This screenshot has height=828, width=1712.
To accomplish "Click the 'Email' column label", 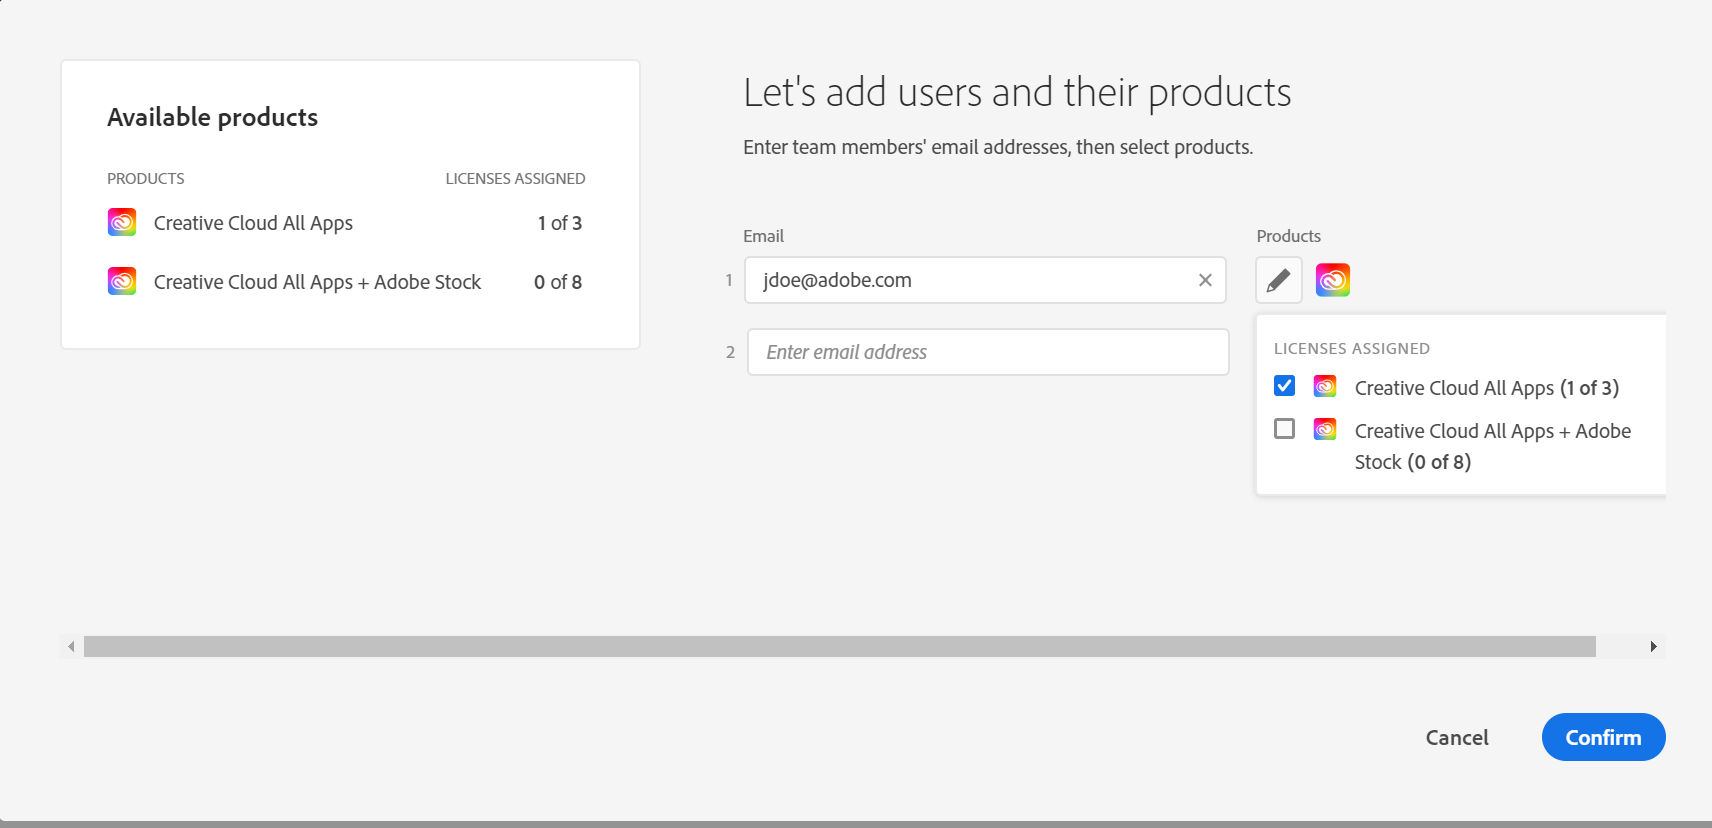I will point(763,236).
